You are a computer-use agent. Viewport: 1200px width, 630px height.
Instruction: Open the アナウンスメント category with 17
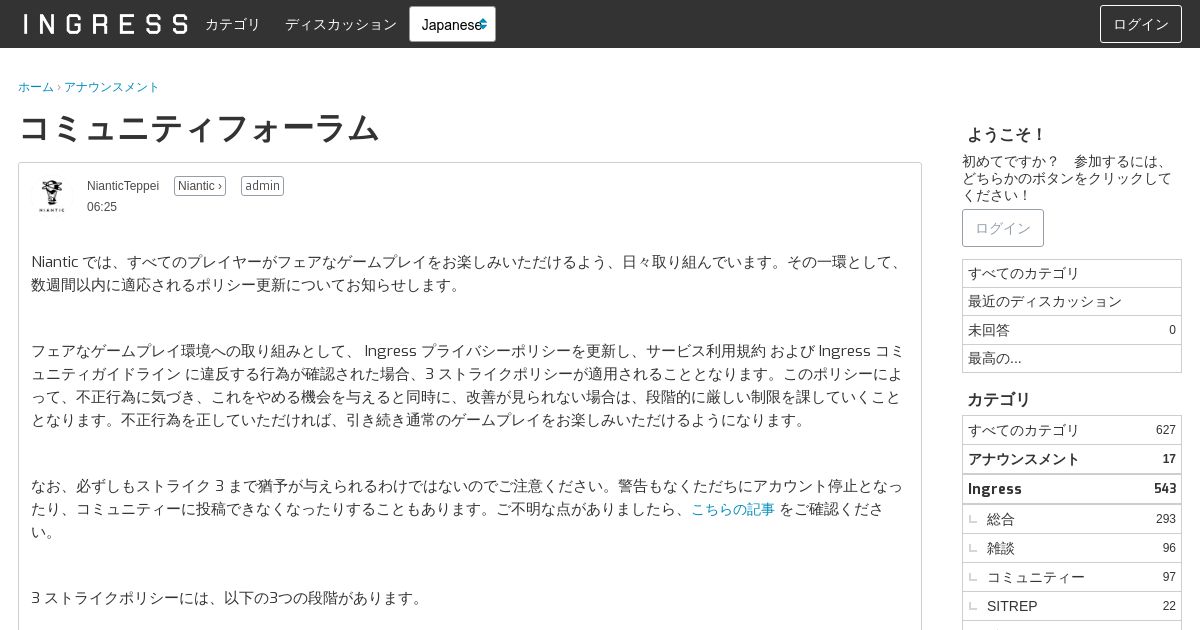tap(1072, 459)
